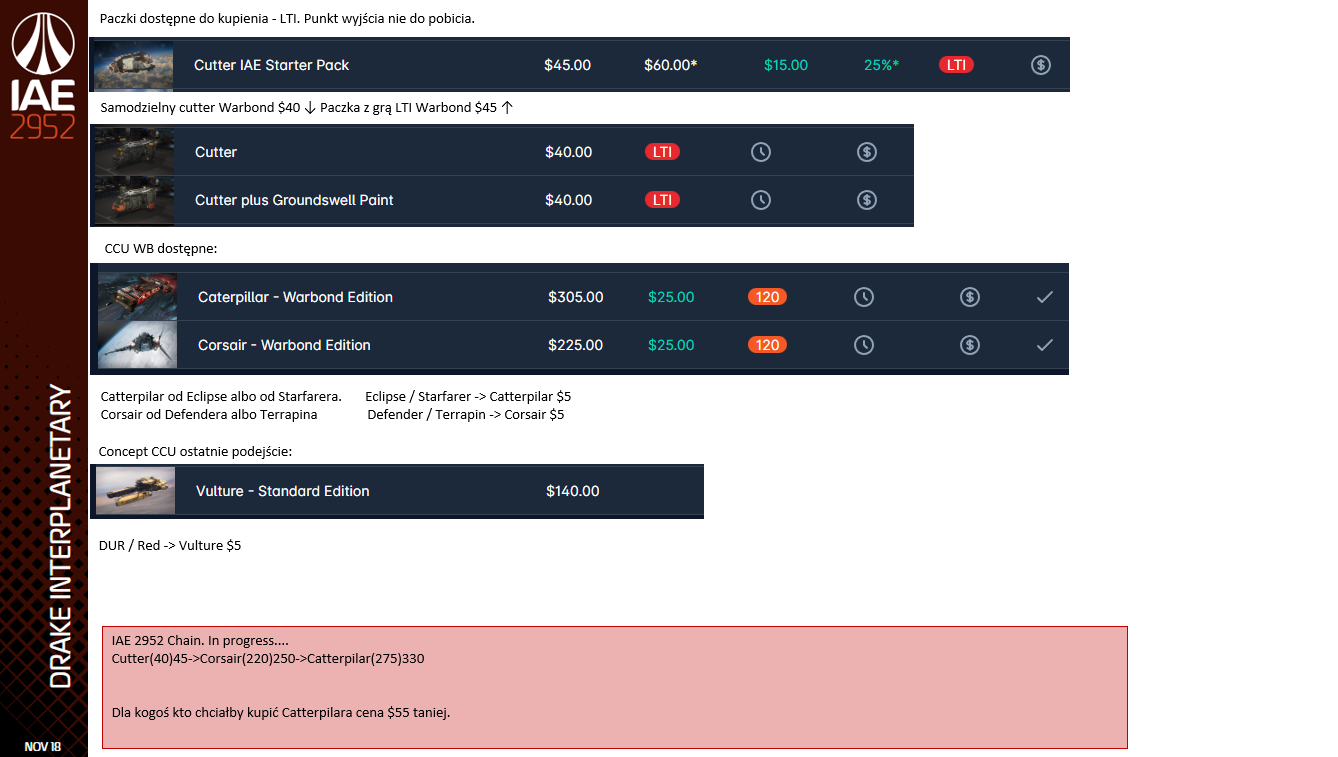Select the Cutter plus Groundswell Paint name
The height and width of the screenshot is (757, 1338).
pyautogui.click(x=294, y=200)
